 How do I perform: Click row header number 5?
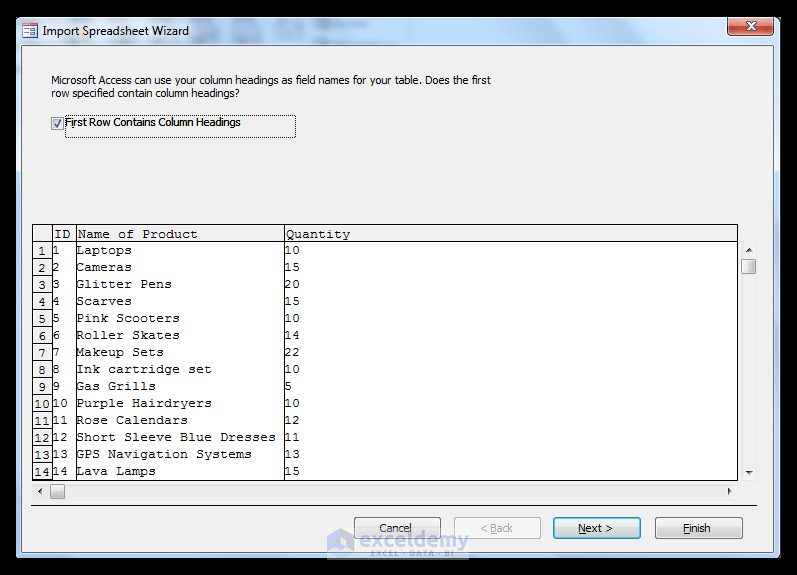click(42, 319)
